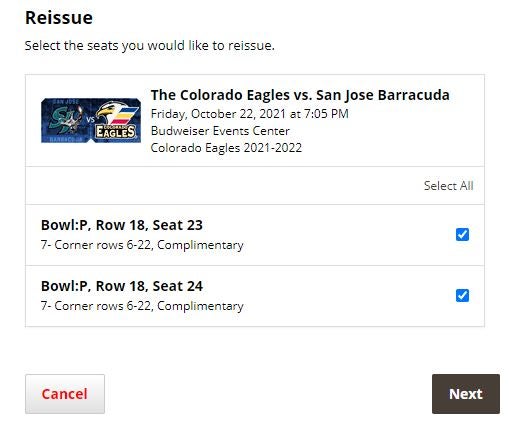This screenshot has width=509, height=430.
Task: Click the San Jose Barracuda logo
Action: point(66,119)
